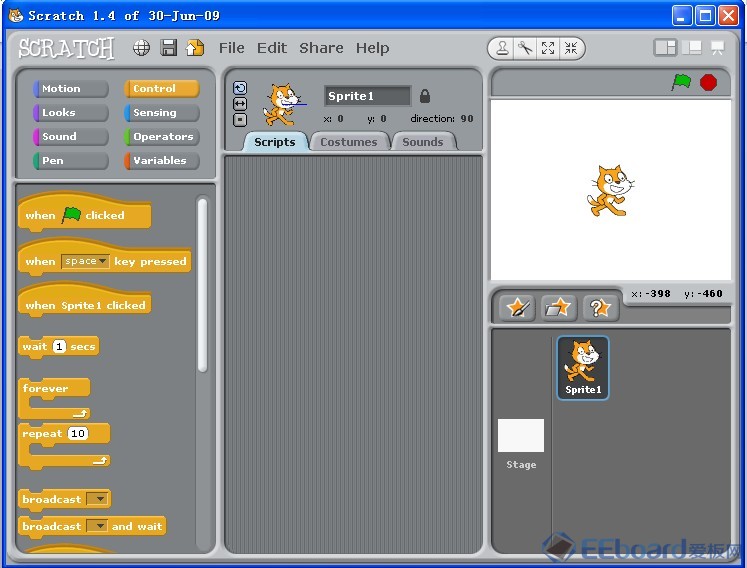This screenshot has height=568, width=747.
Task: Click the language globe icon
Action: [141, 48]
